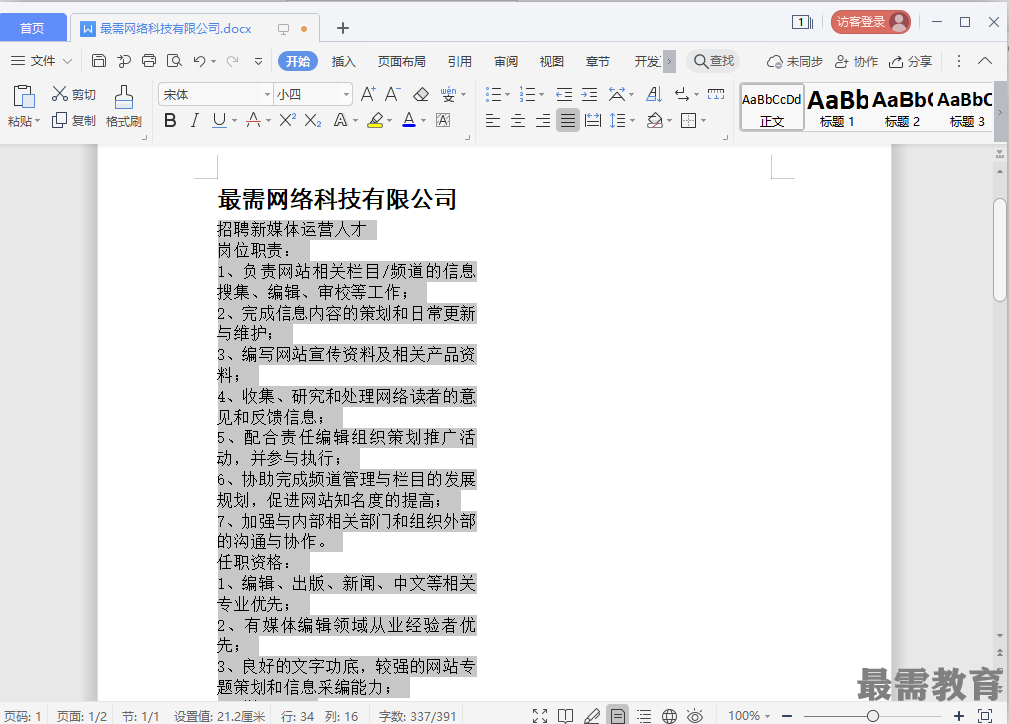1009x724 pixels.
Task: Select the Format Painter (格式刷)
Action: click(x=124, y=106)
